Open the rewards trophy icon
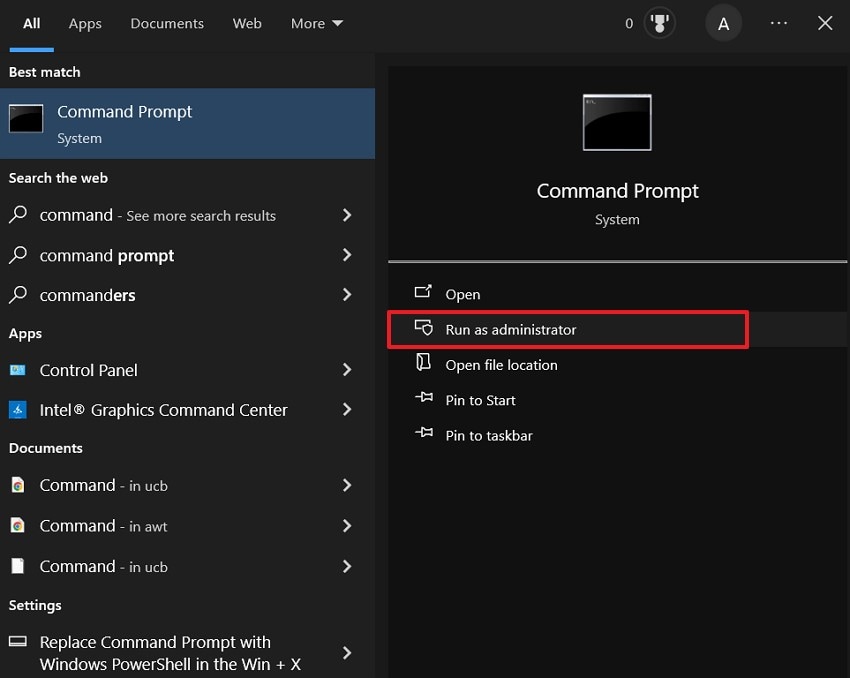 coord(659,23)
